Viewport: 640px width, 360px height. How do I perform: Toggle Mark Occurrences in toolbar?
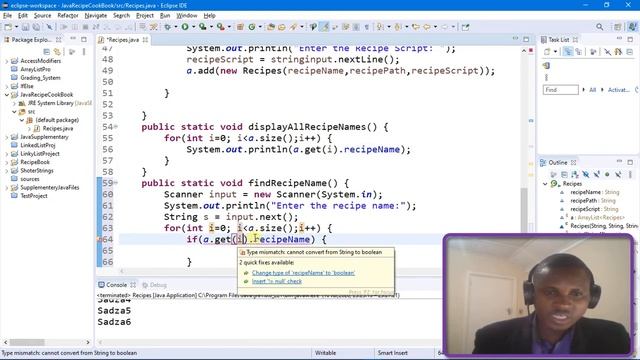(324, 27)
